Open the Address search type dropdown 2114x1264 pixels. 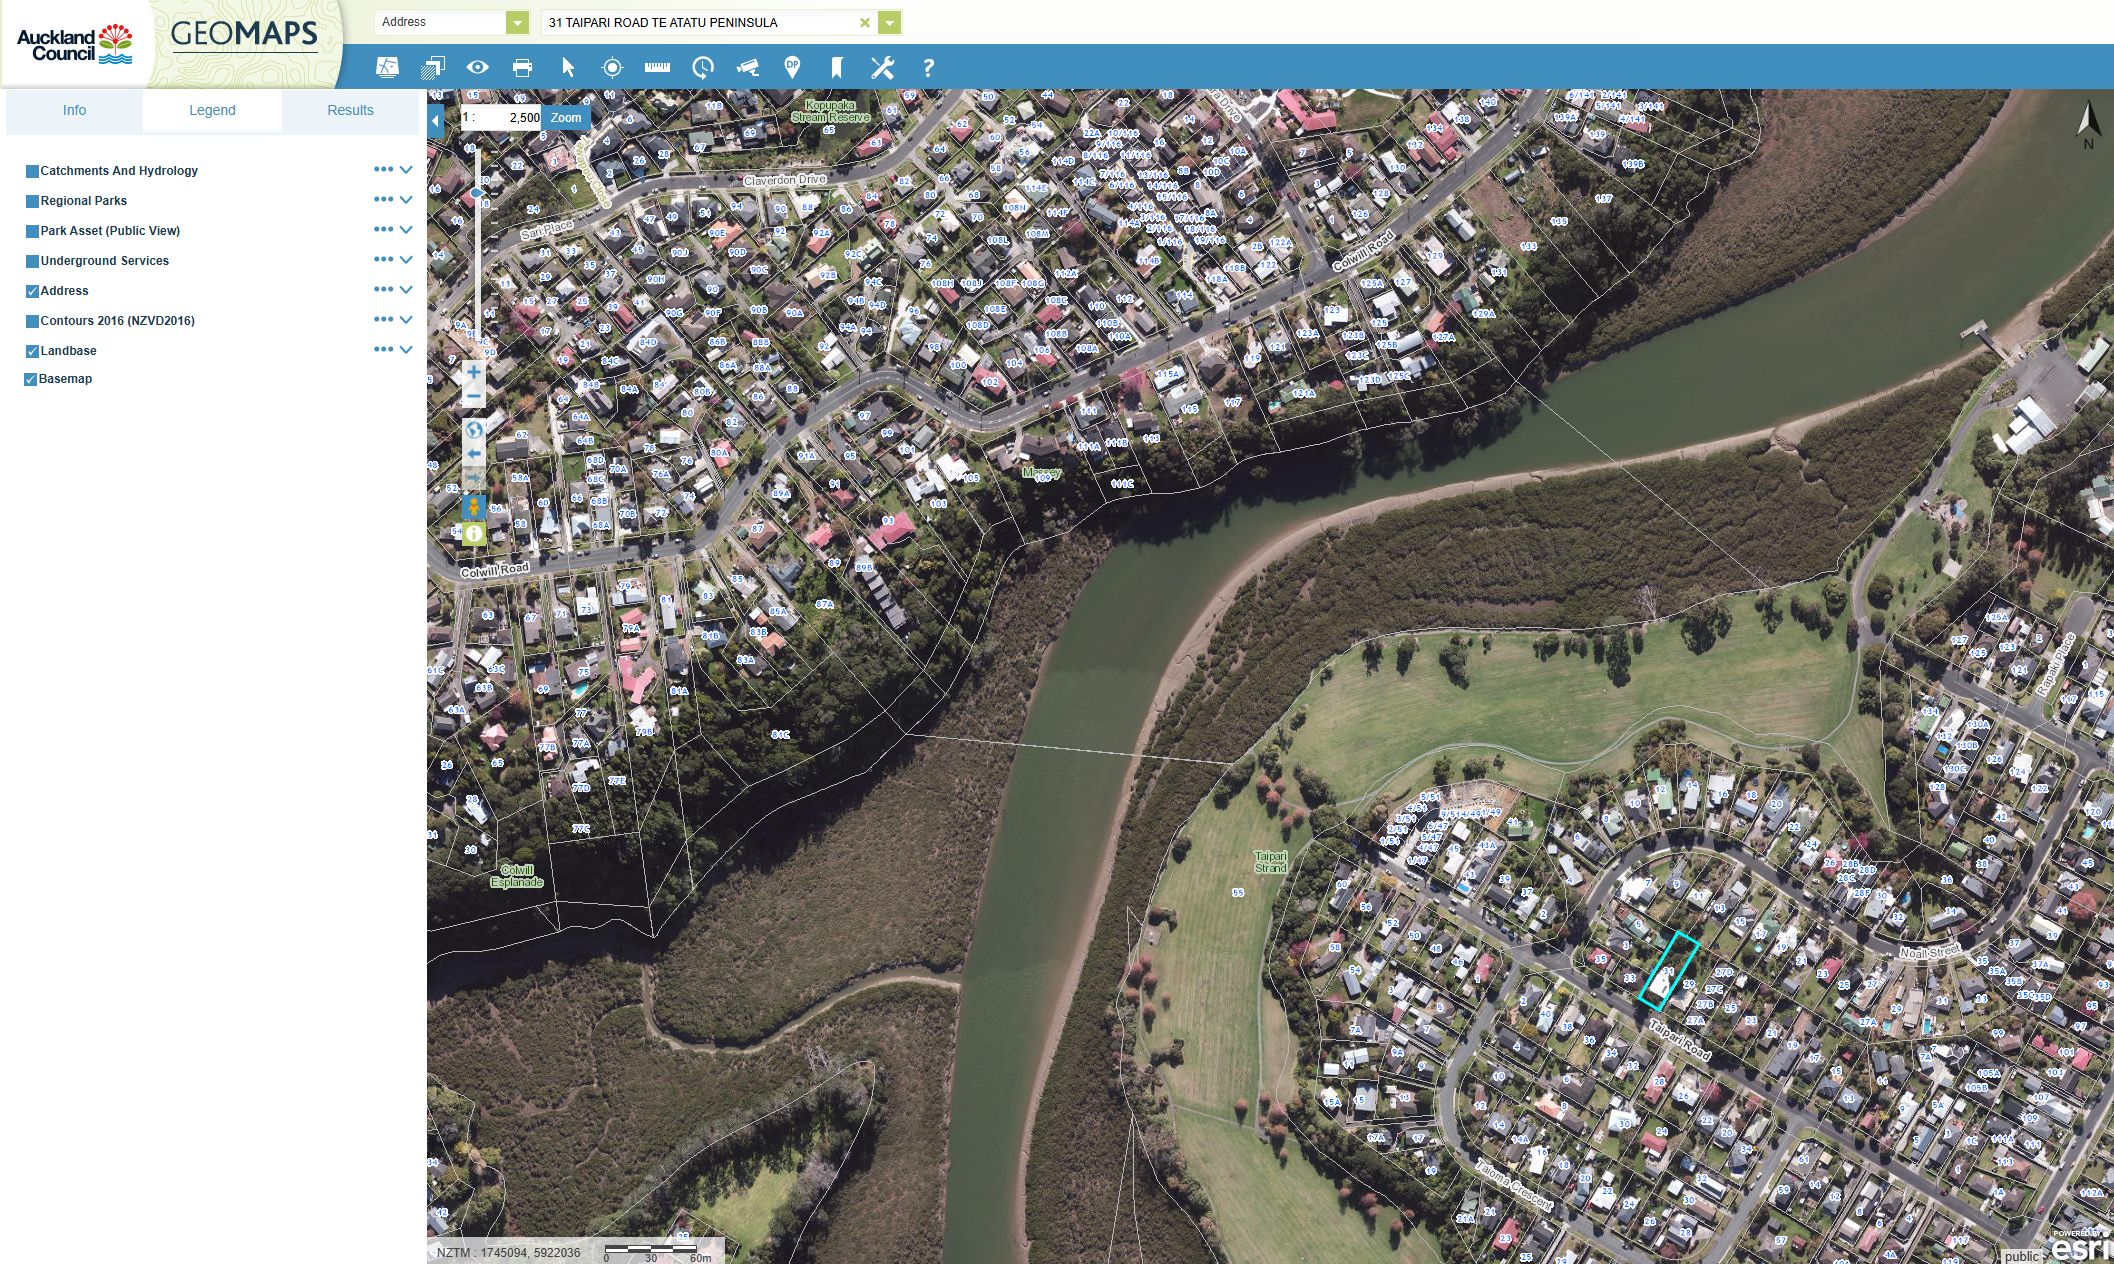[517, 22]
